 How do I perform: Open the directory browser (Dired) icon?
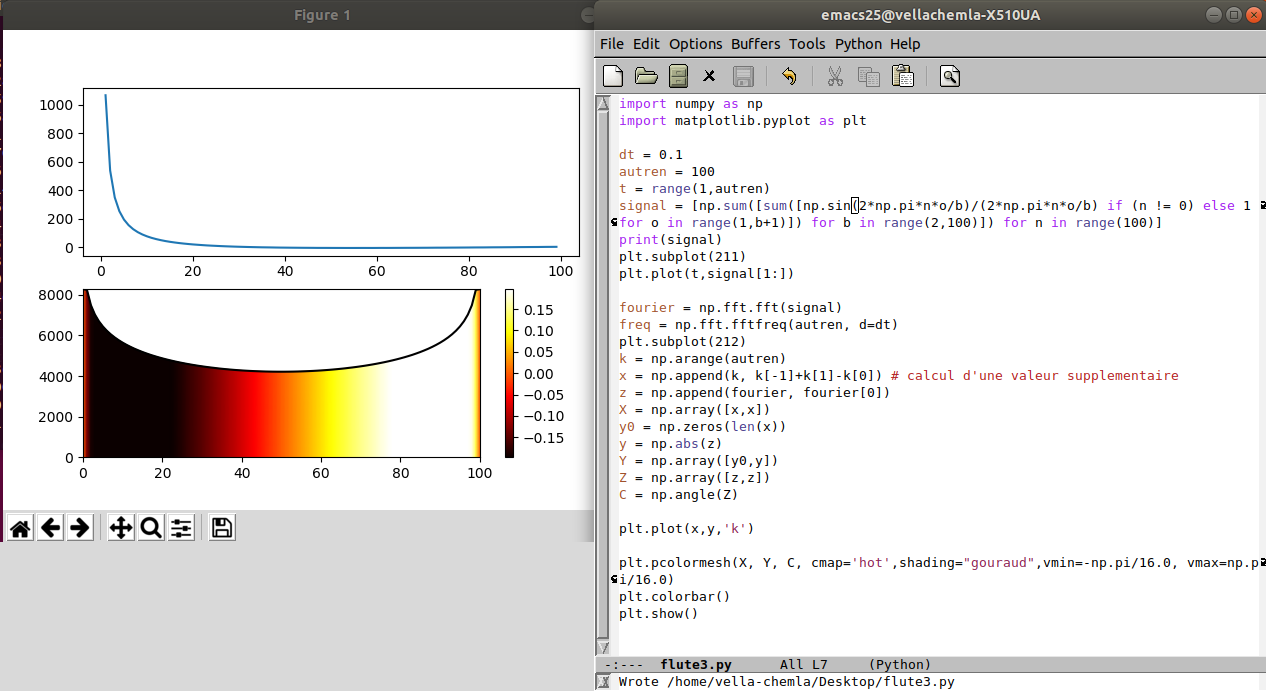coord(678,76)
